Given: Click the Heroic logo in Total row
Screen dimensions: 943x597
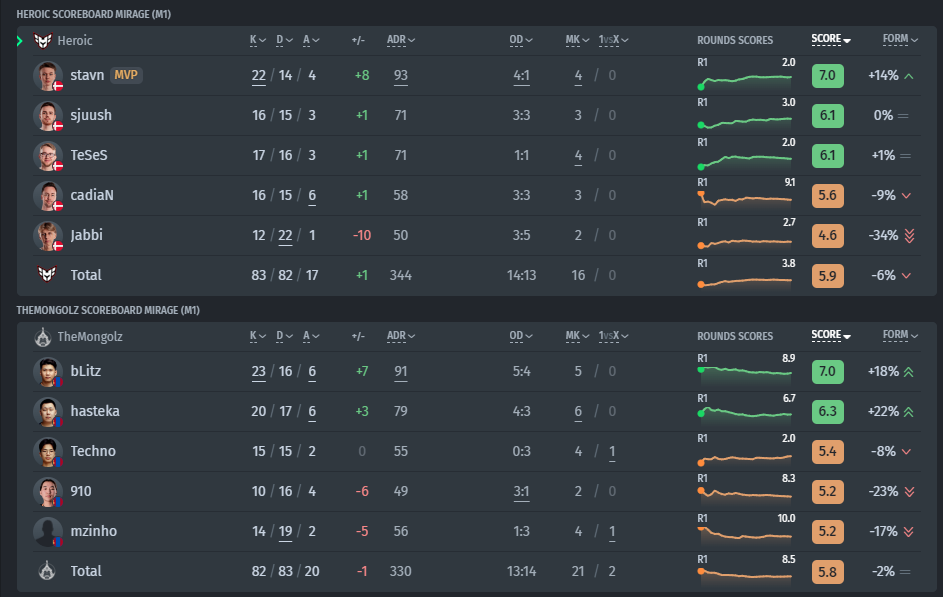Looking at the screenshot, I should (x=47, y=275).
